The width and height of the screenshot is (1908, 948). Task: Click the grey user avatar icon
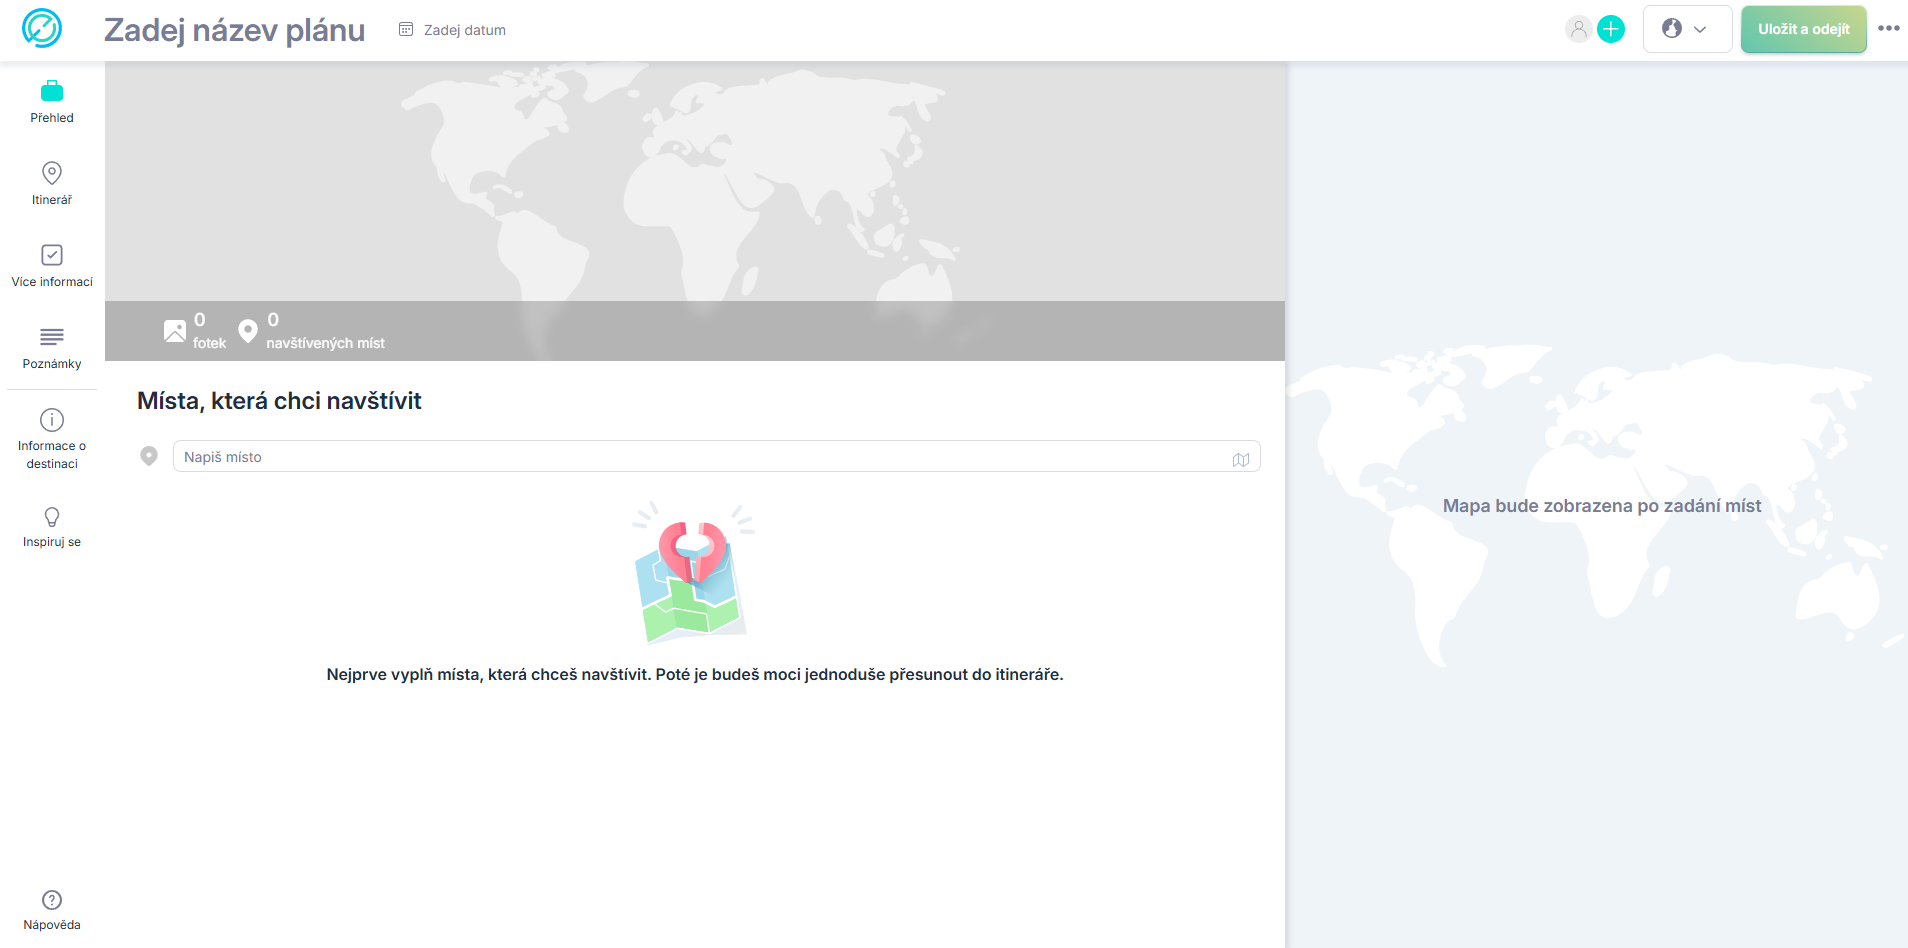point(1579,29)
